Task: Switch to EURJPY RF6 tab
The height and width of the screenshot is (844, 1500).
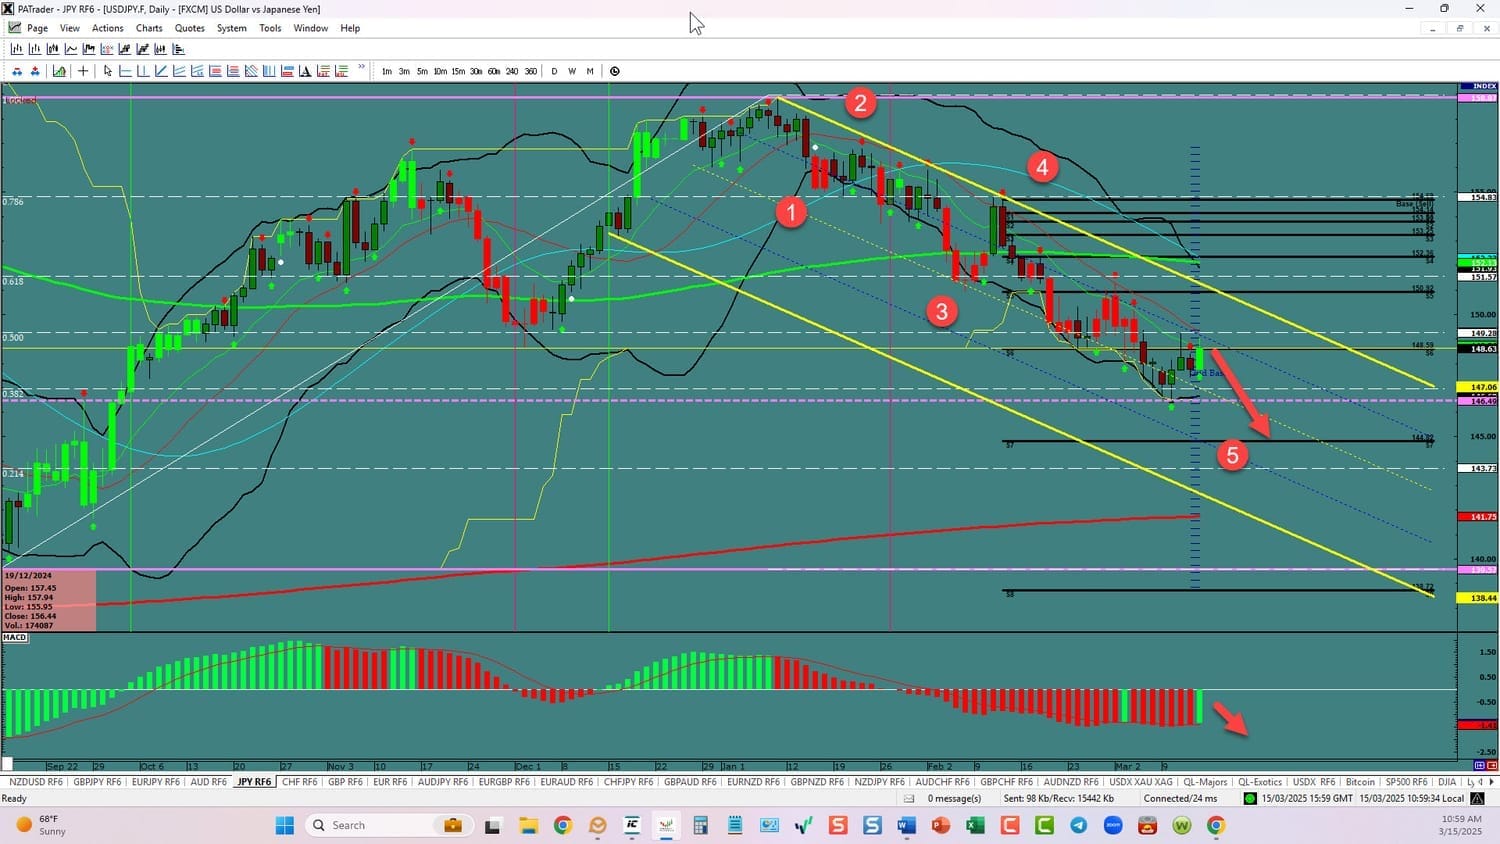Action: click(x=155, y=782)
